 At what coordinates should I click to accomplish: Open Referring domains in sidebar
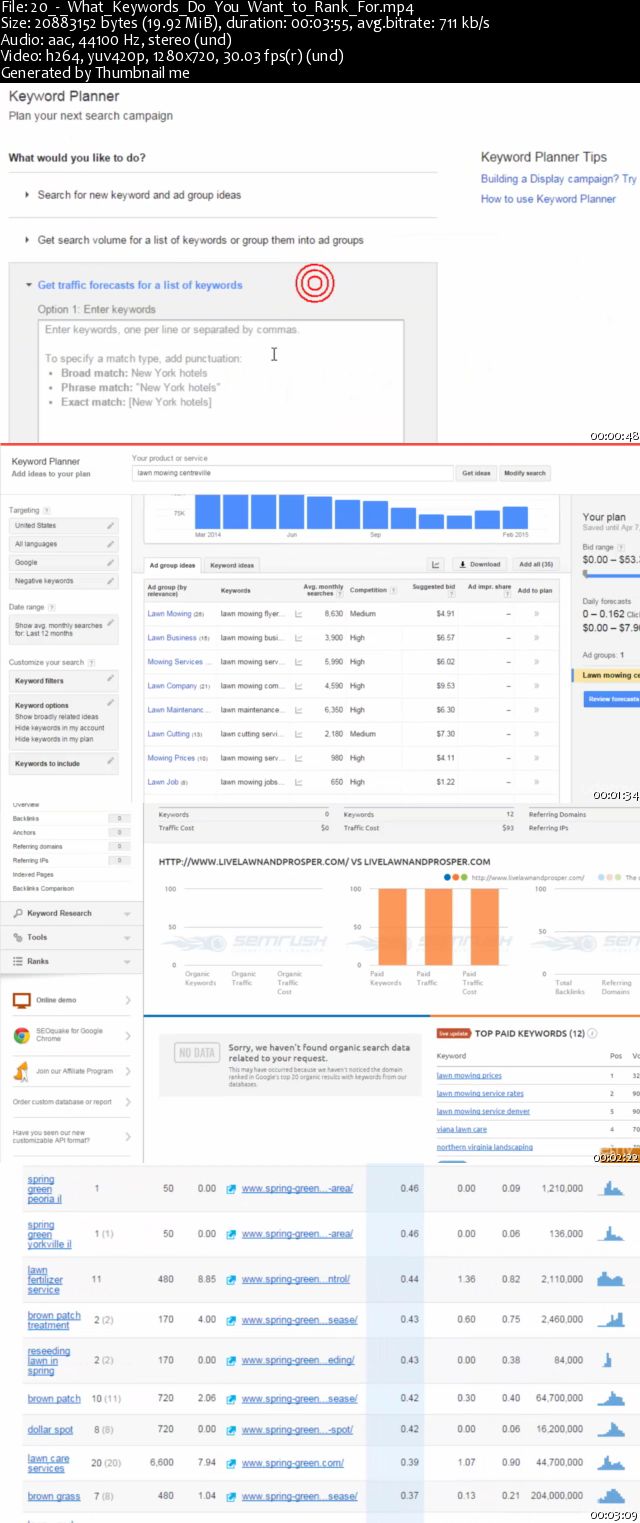click(37, 846)
